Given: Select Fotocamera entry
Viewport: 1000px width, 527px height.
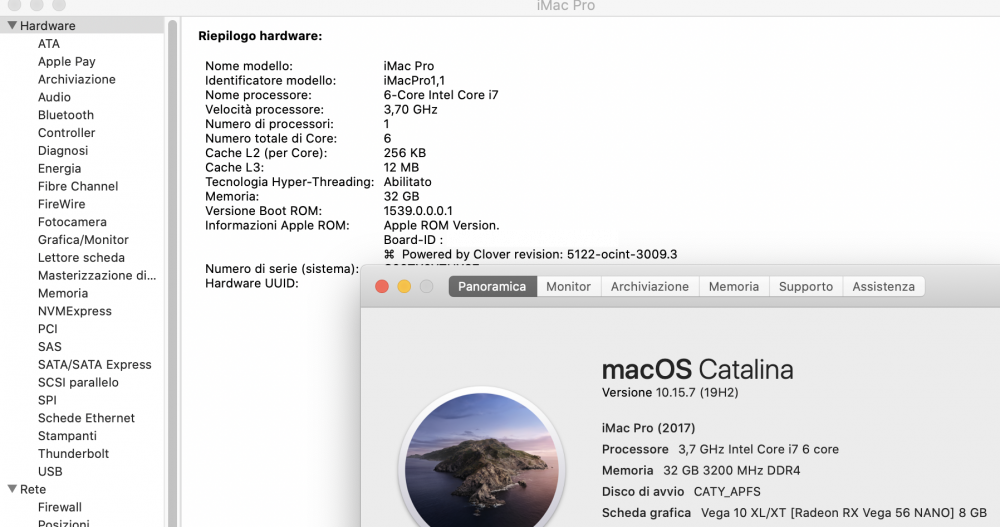Looking at the screenshot, I should 72,222.
